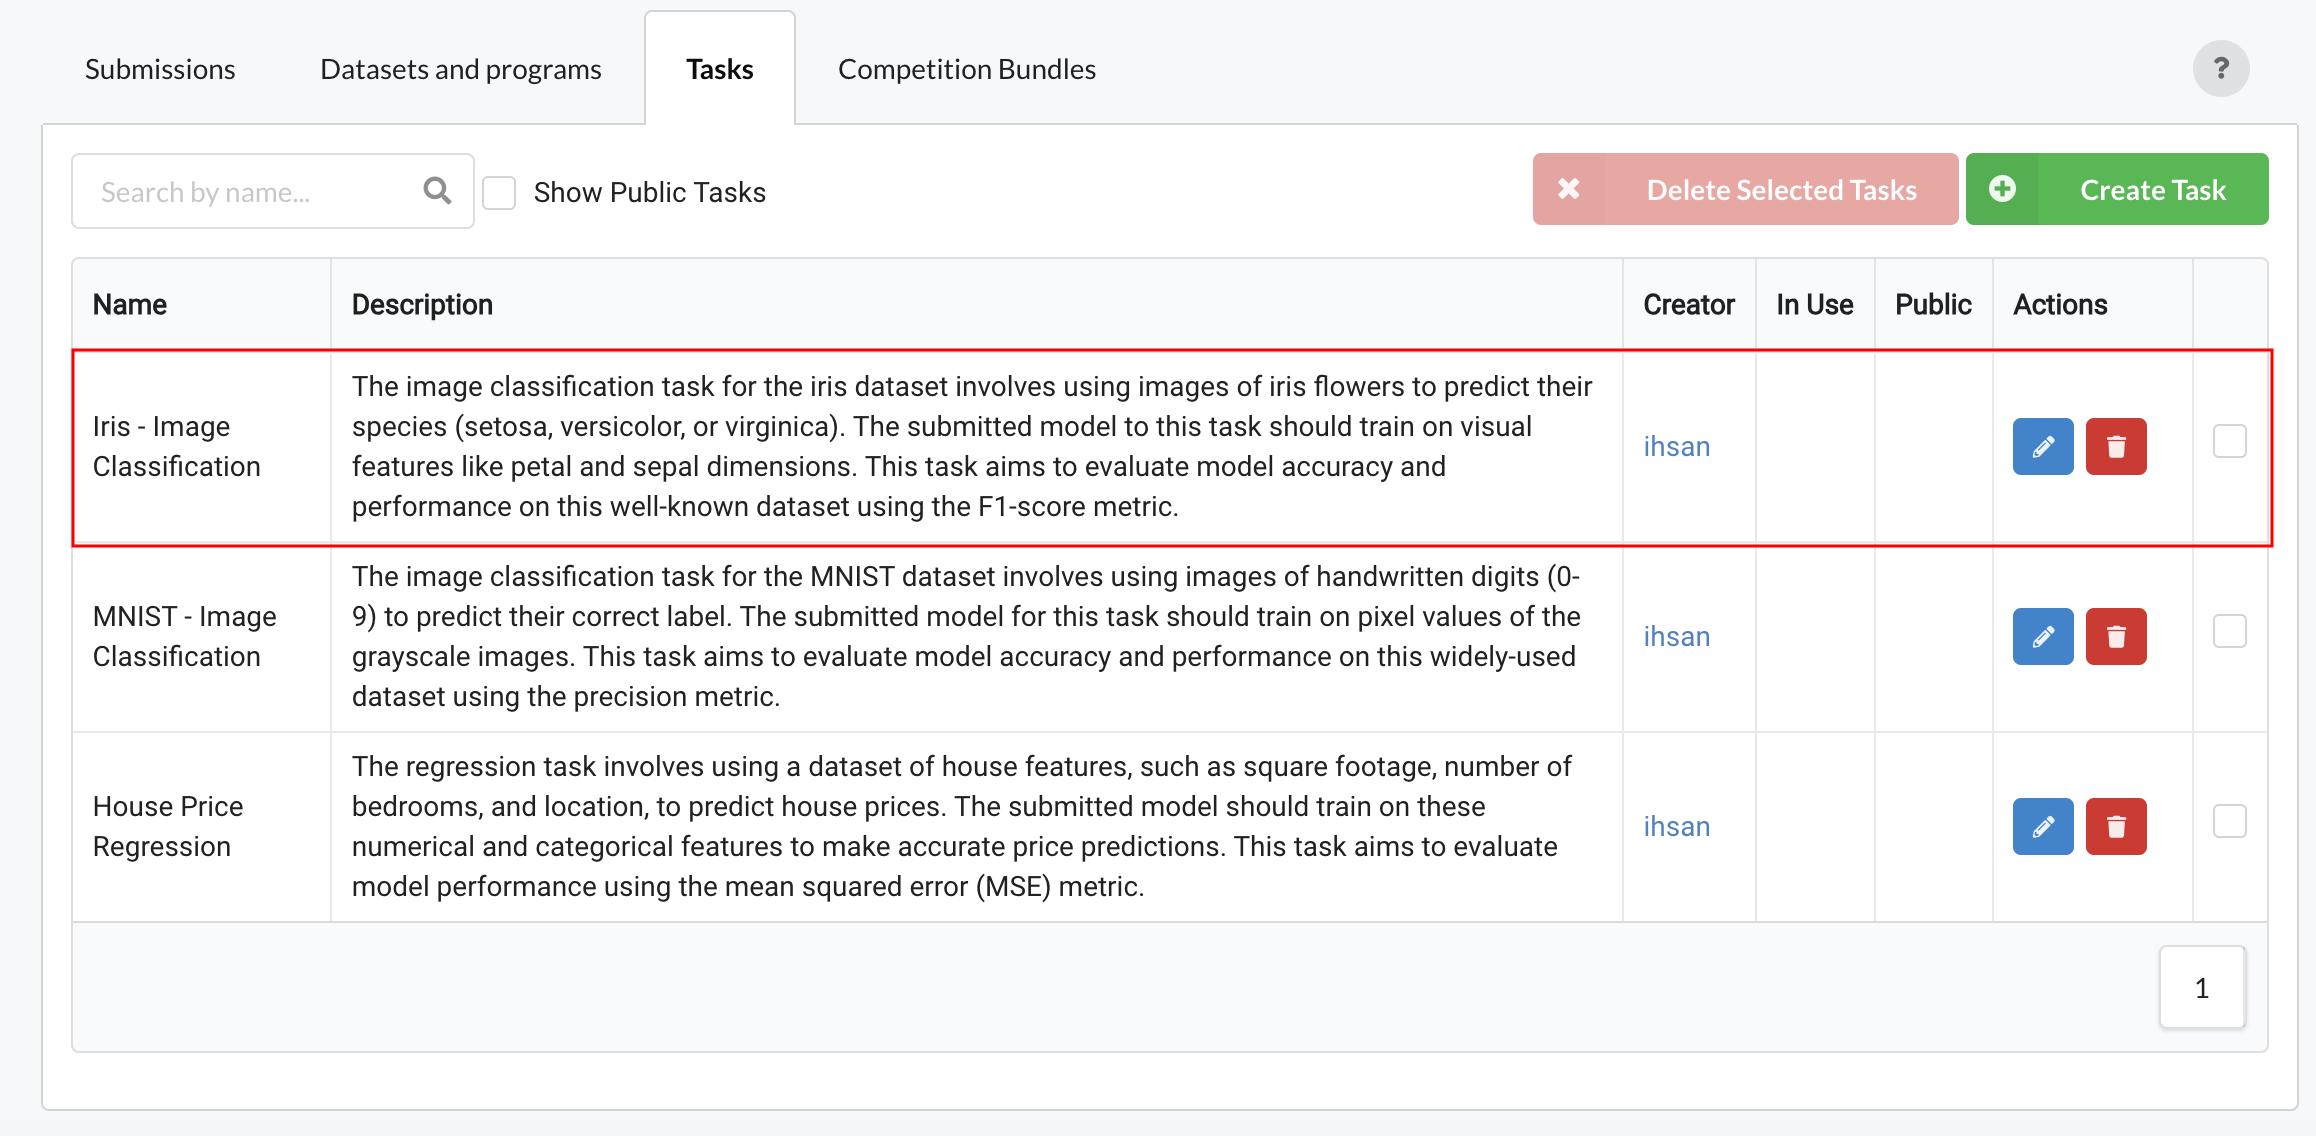Image resolution: width=2316 pixels, height=1136 pixels.
Task: Switch to Datasets and programs tab
Action: 460,68
